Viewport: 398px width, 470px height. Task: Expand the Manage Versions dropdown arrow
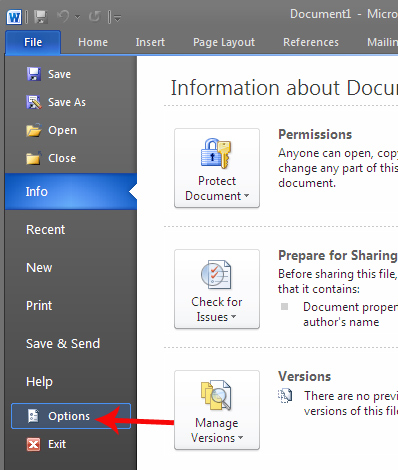click(241, 438)
